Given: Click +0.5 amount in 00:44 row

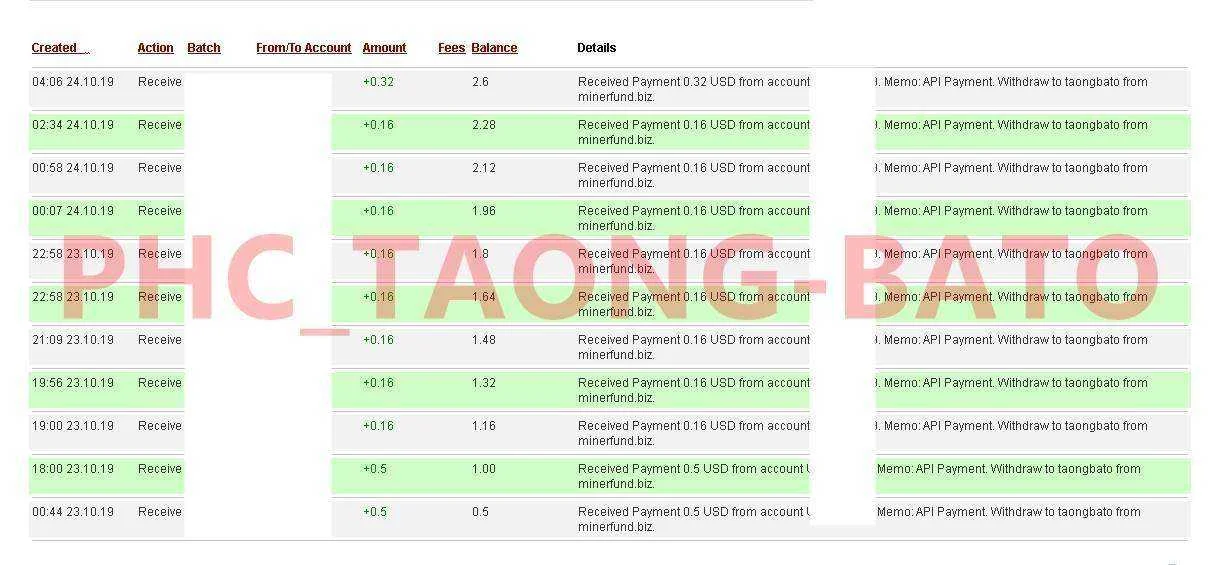Looking at the screenshot, I should 375,512.
